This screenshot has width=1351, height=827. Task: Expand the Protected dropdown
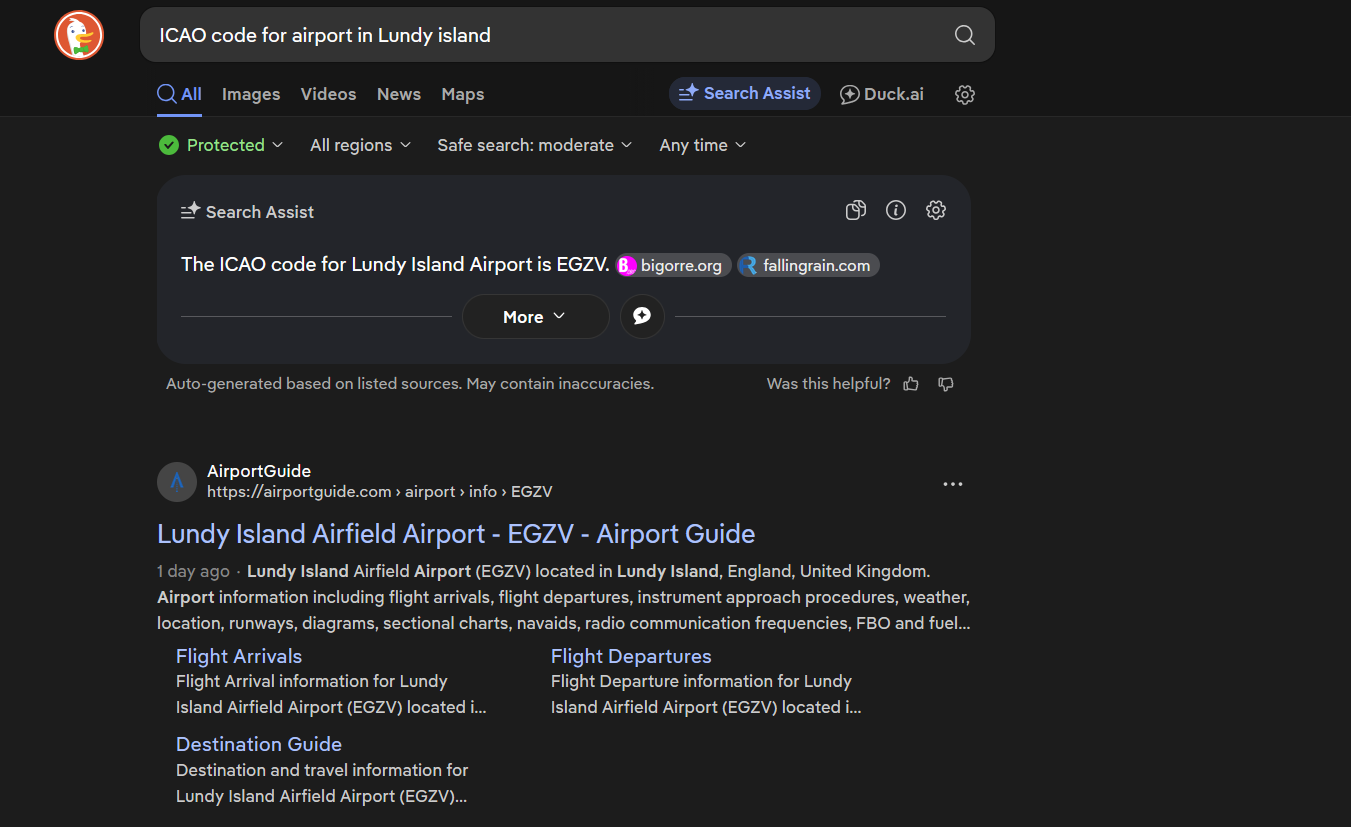click(x=221, y=145)
